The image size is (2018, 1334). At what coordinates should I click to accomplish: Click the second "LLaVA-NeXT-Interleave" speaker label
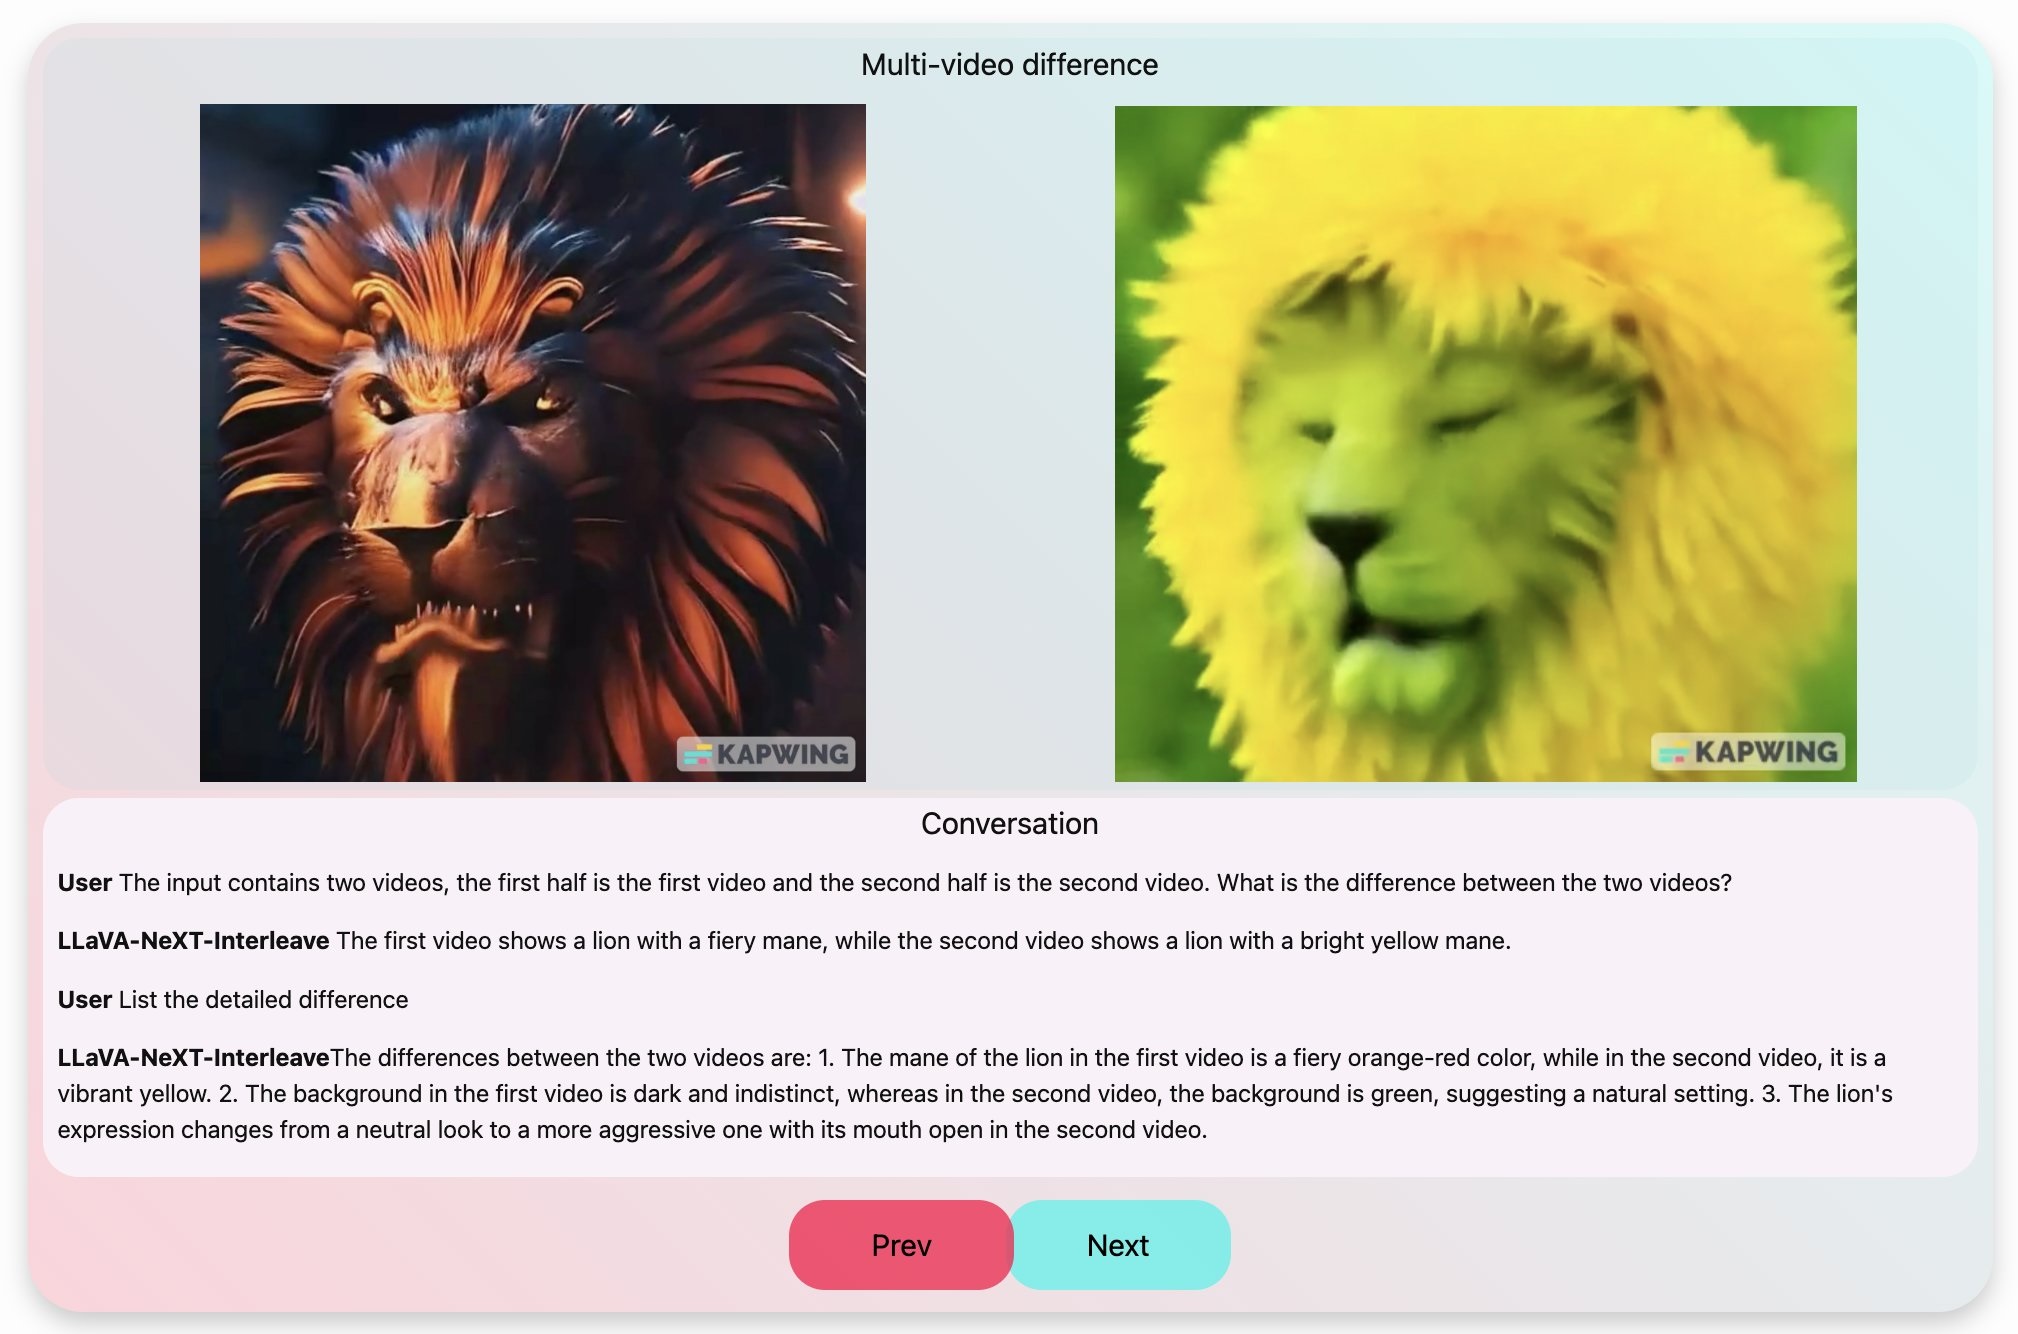pyautogui.click(x=193, y=1058)
